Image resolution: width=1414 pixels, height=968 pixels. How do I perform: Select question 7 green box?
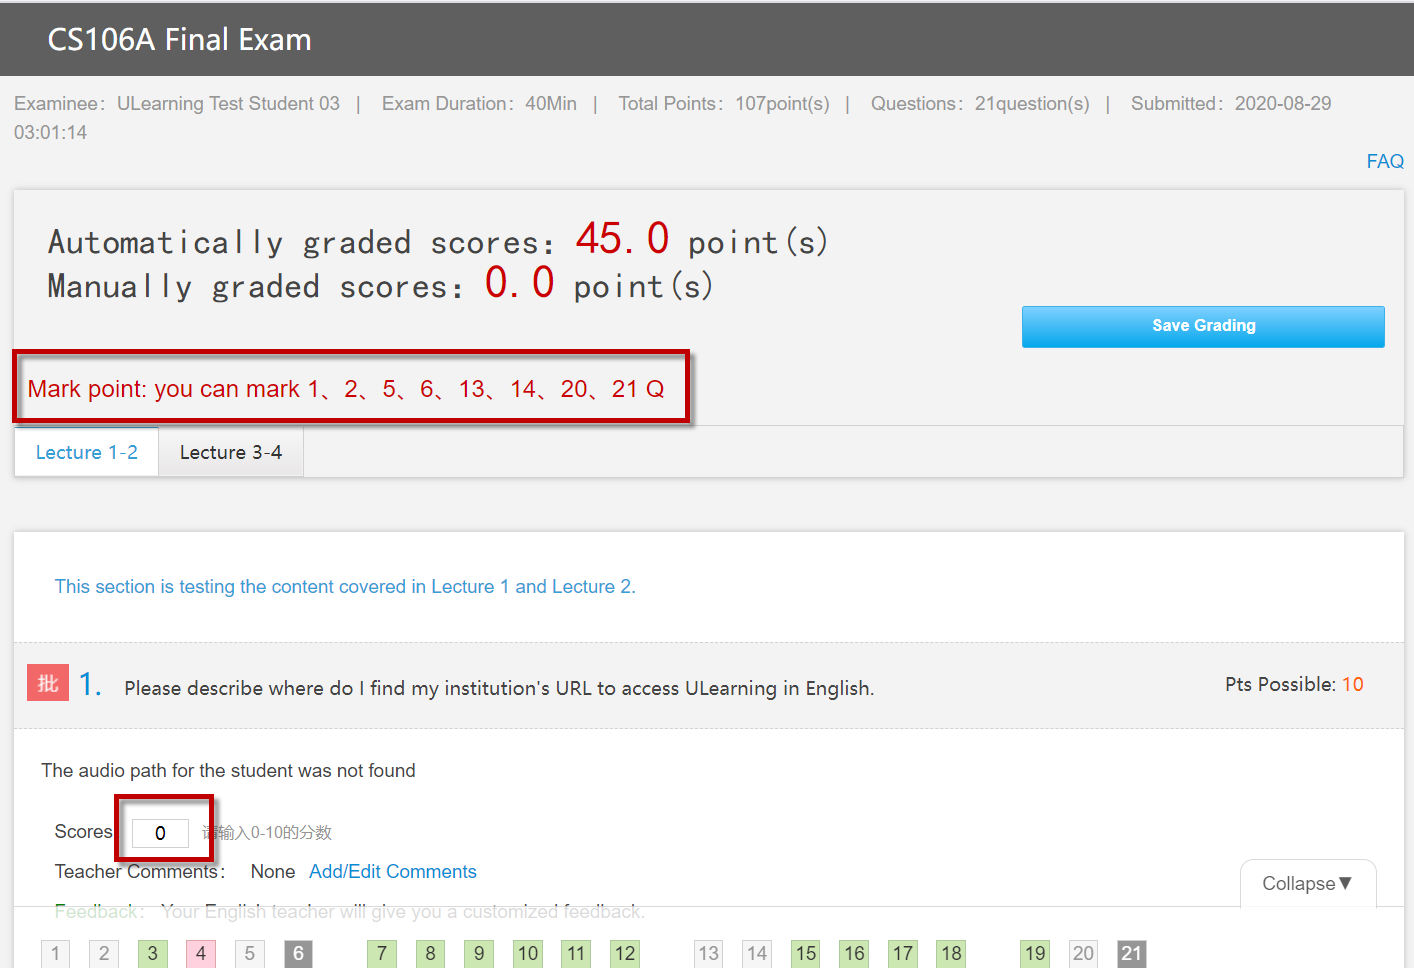382,954
